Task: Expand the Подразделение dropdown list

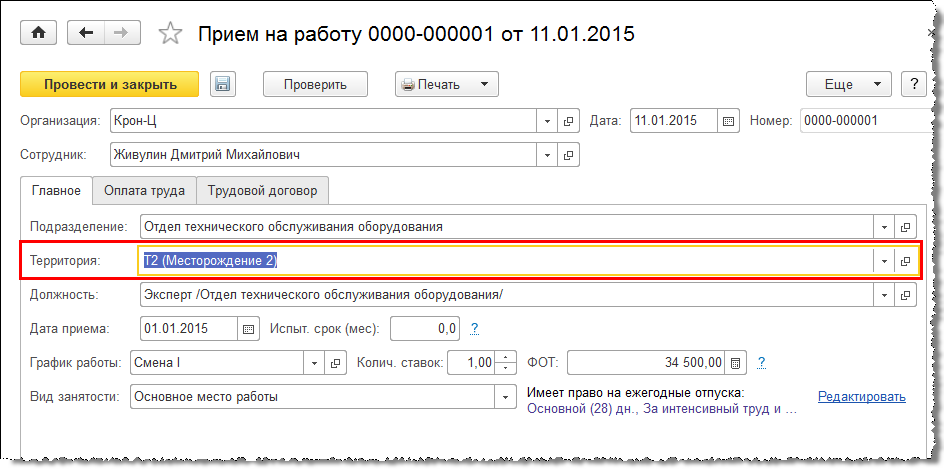Action: pos(884,227)
